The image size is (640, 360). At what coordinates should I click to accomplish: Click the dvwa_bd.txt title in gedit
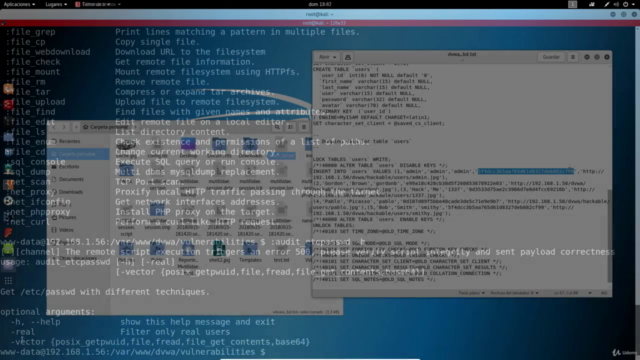click(462, 54)
